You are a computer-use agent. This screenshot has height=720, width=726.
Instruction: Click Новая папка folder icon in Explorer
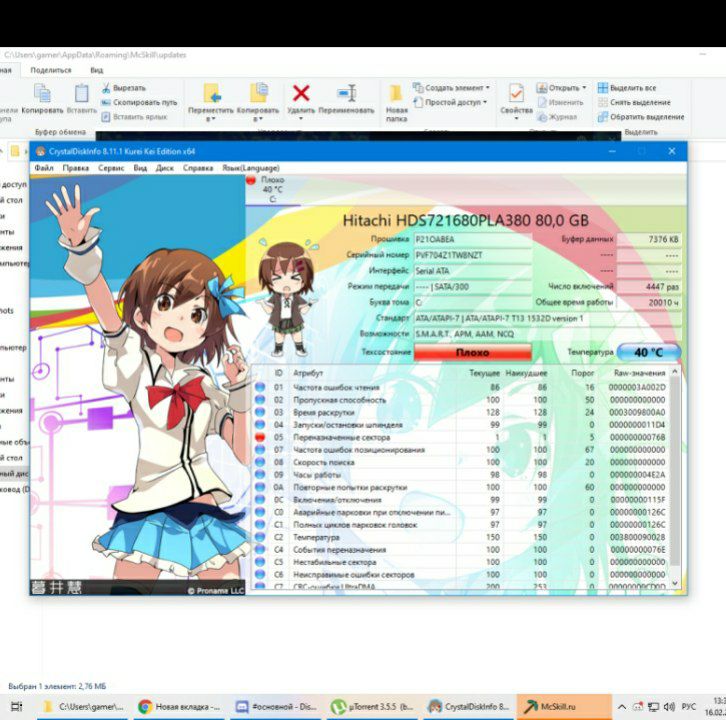(x=396, y=93)
